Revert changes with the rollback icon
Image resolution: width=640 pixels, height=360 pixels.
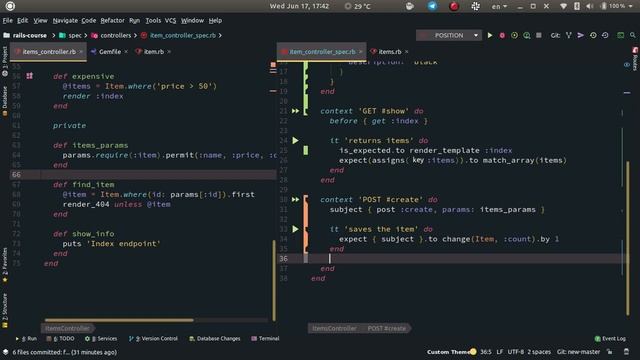pos(605,36)
